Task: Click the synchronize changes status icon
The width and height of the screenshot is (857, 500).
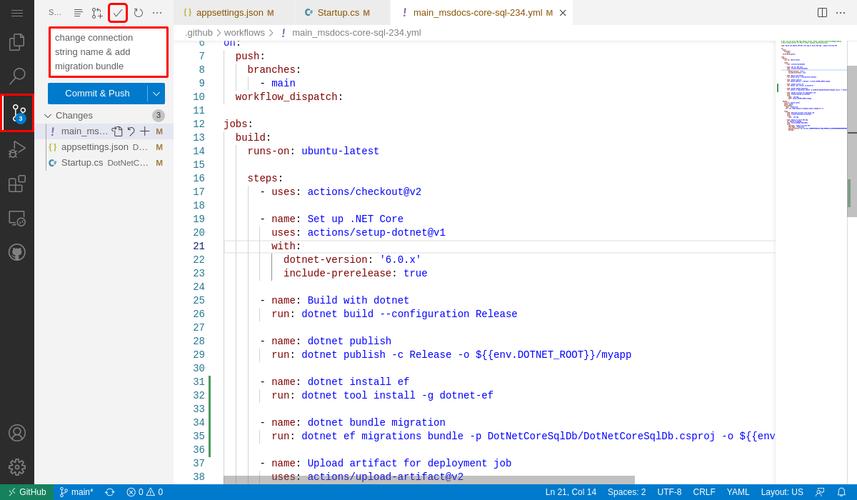Action: point(110,492)
